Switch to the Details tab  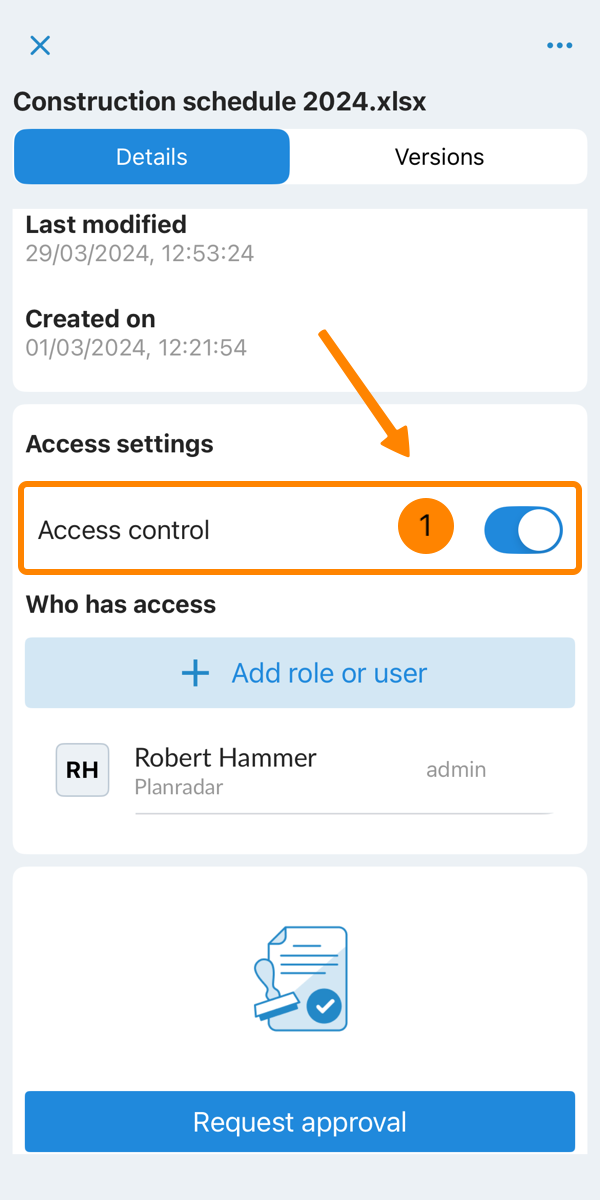152,157
